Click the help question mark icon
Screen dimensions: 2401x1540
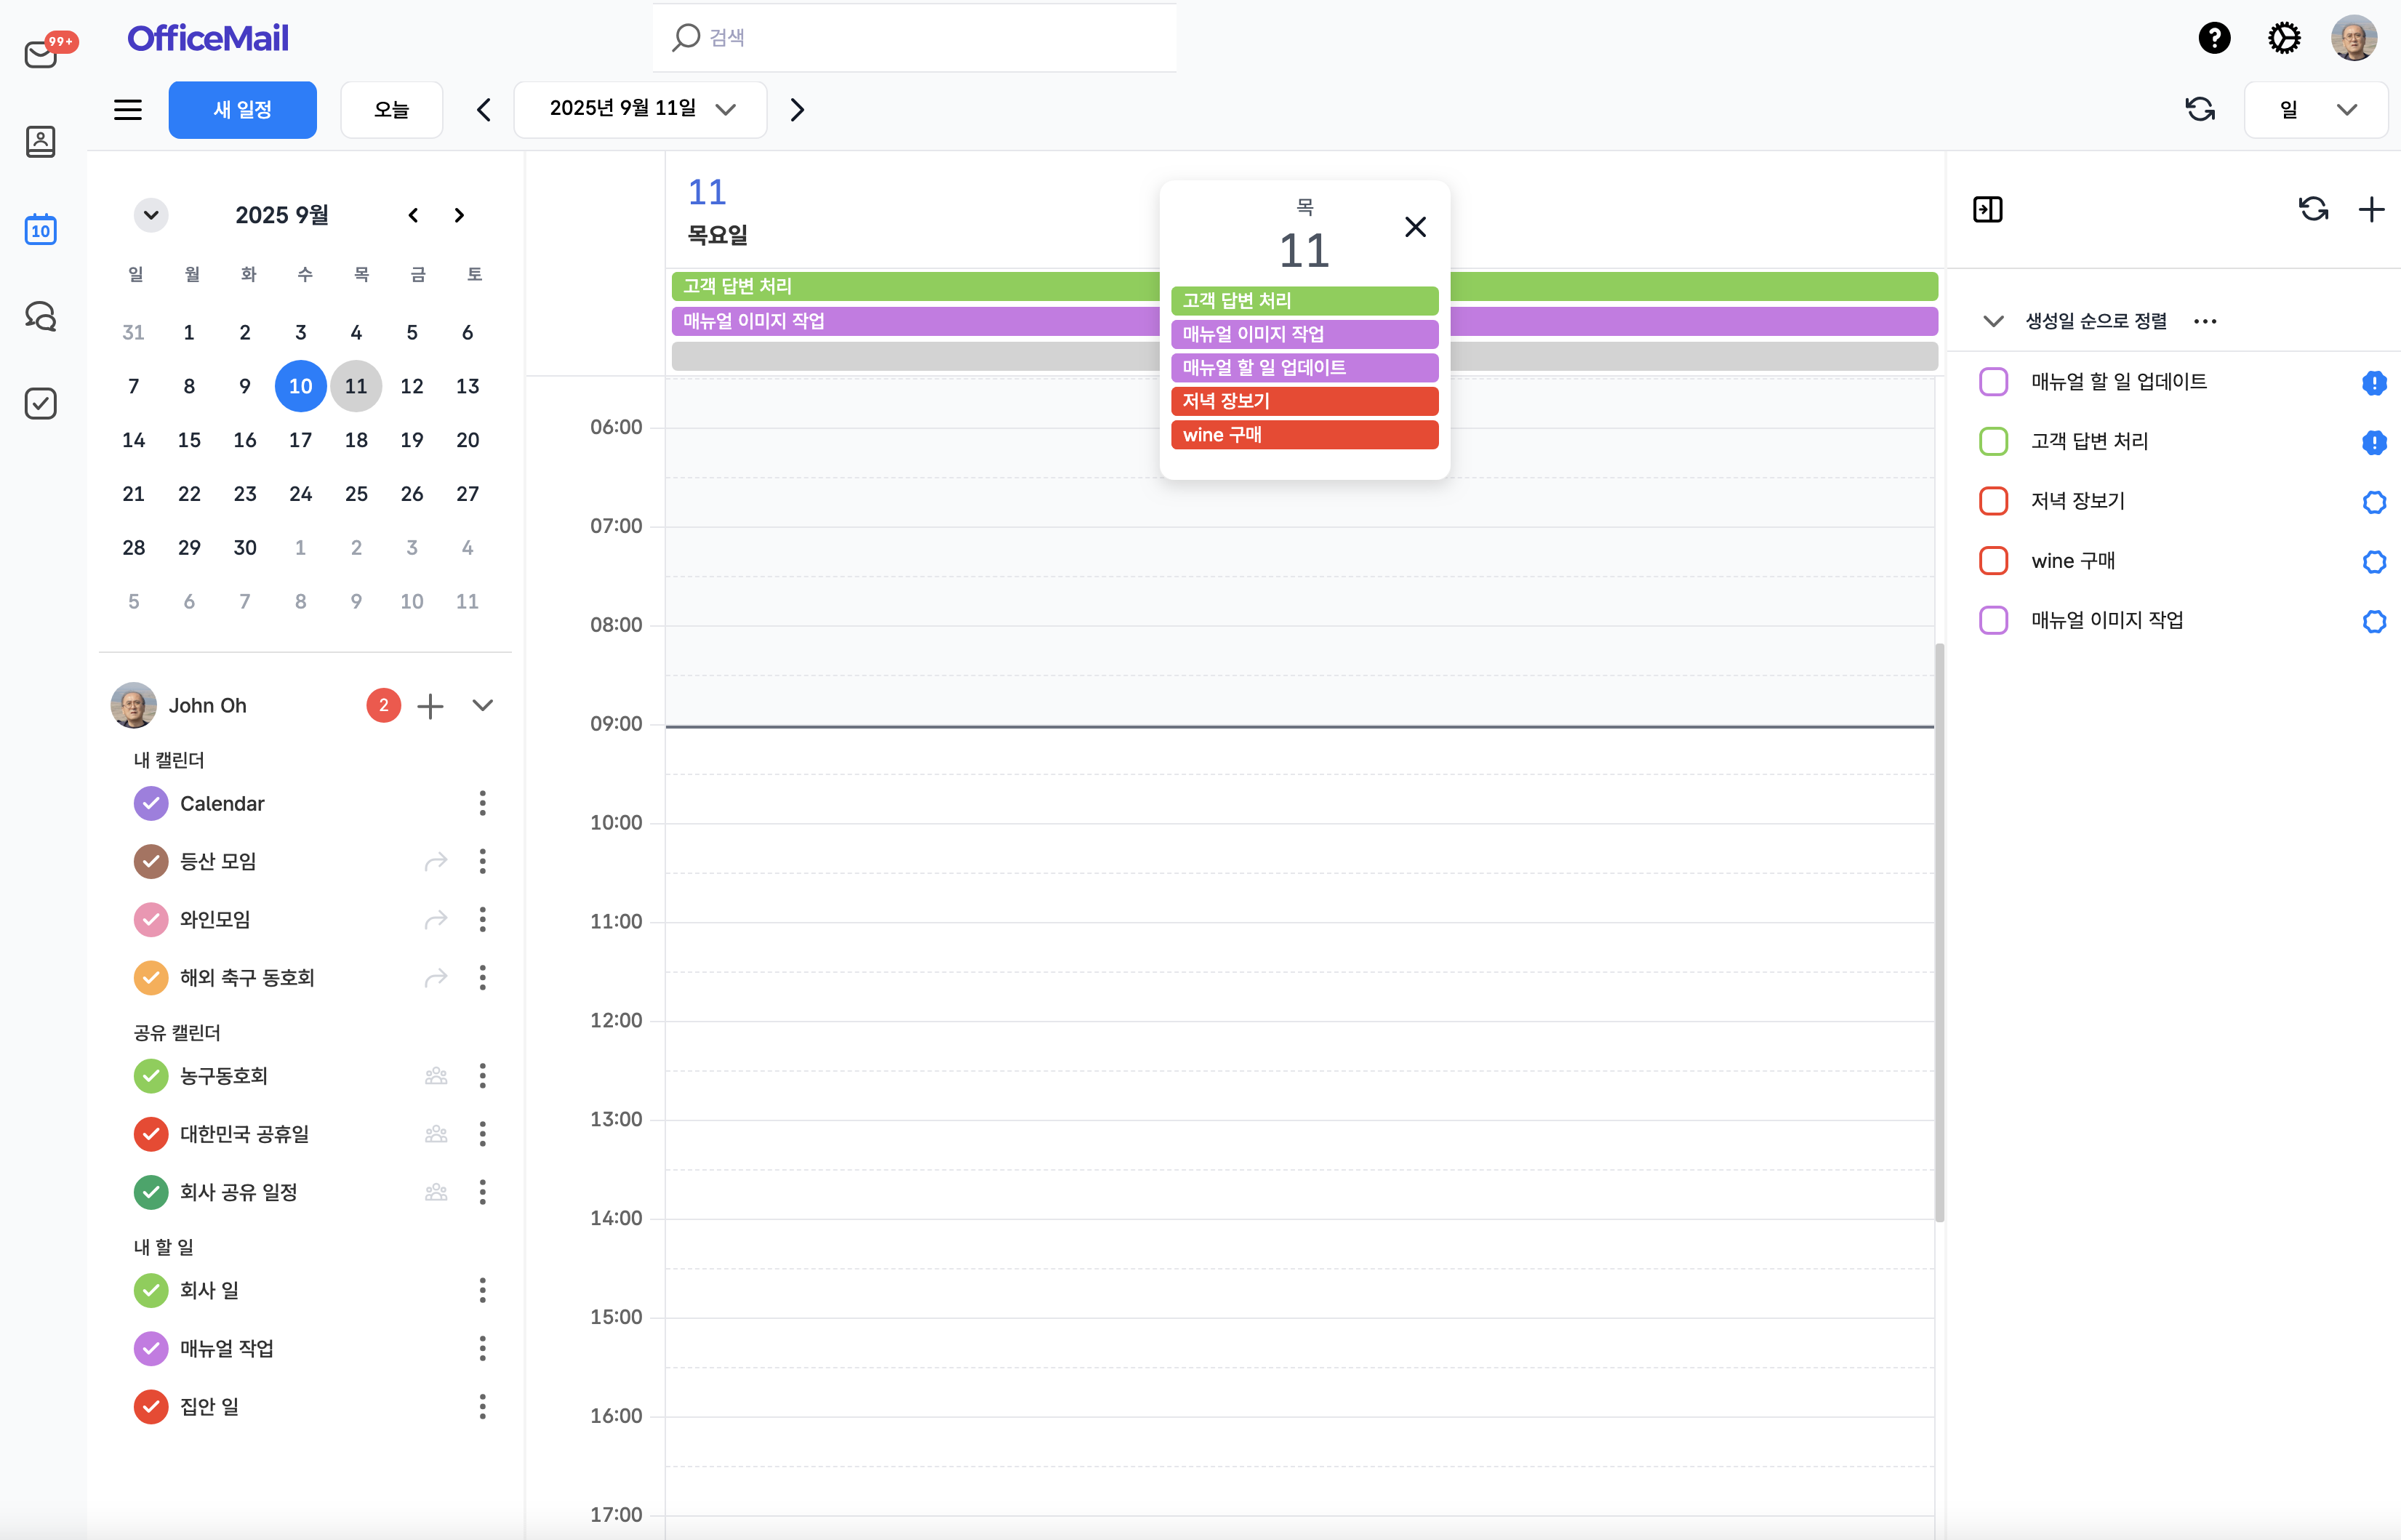coord(2214,38)
